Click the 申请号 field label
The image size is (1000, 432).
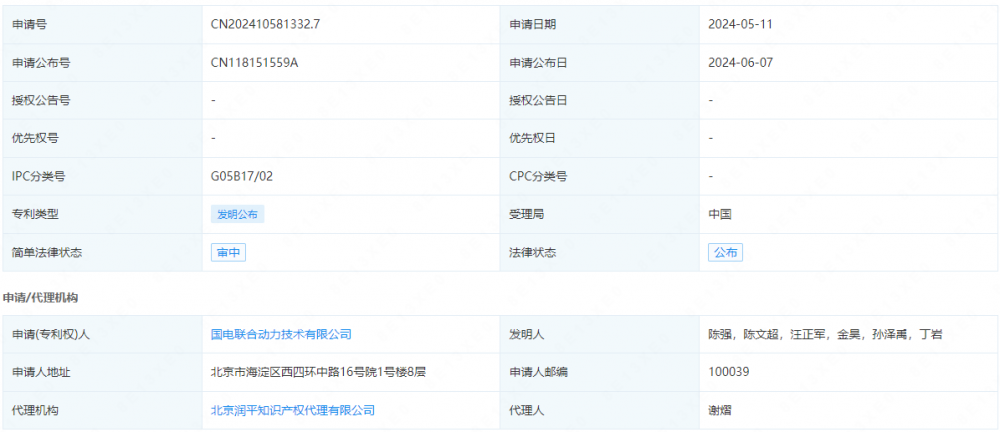29,25
